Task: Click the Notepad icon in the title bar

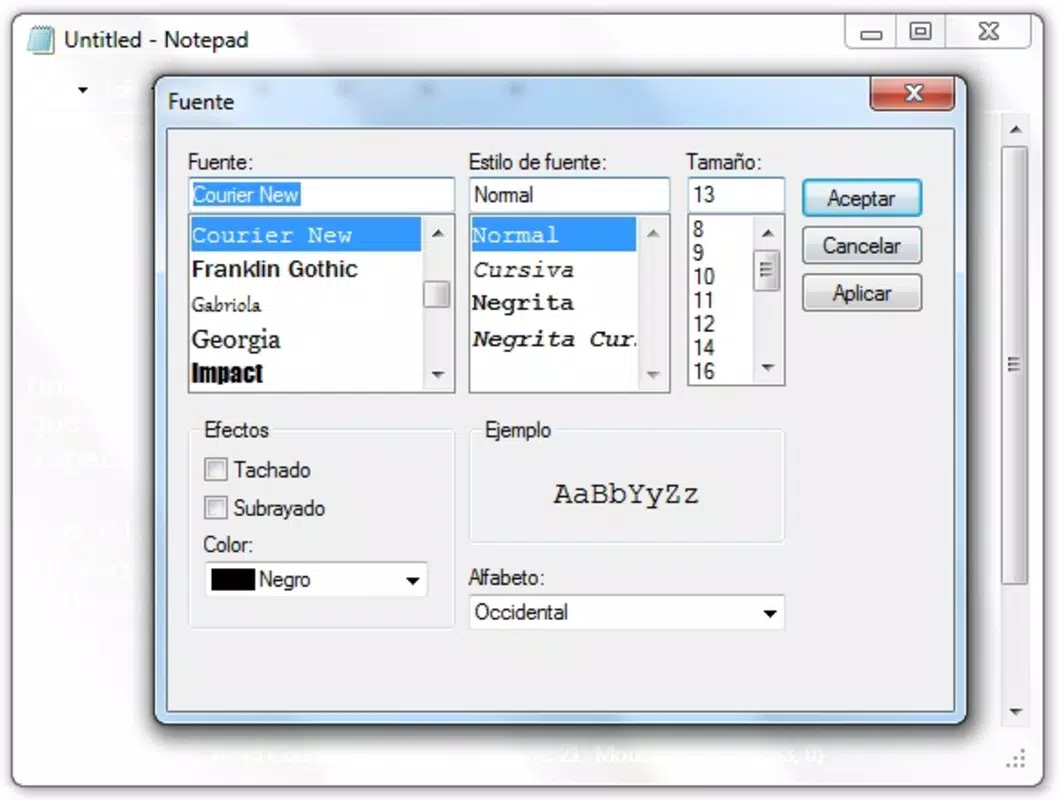Action: tap(41, 40)
